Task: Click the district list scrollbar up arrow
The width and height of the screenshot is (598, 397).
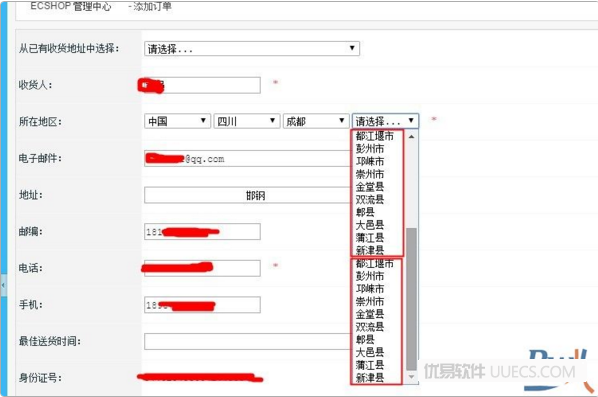Action: [x=412, y=136]
